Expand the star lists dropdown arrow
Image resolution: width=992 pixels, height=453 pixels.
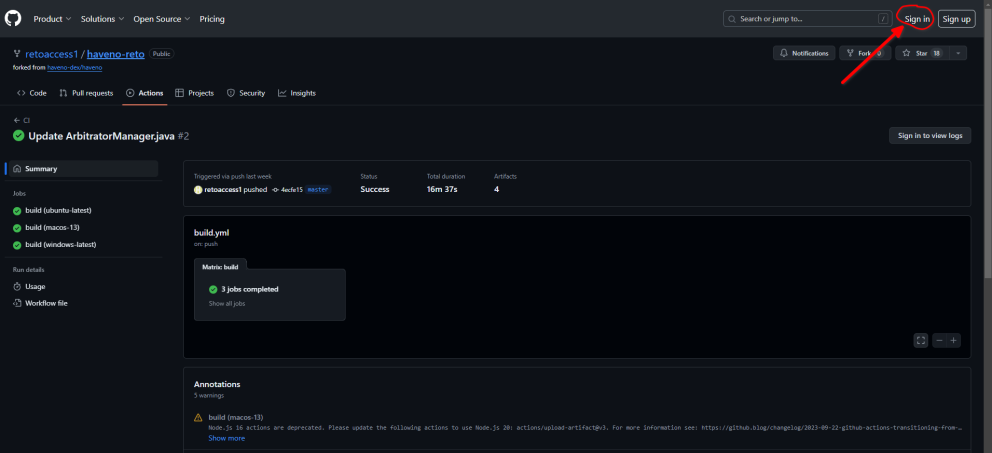958,53
